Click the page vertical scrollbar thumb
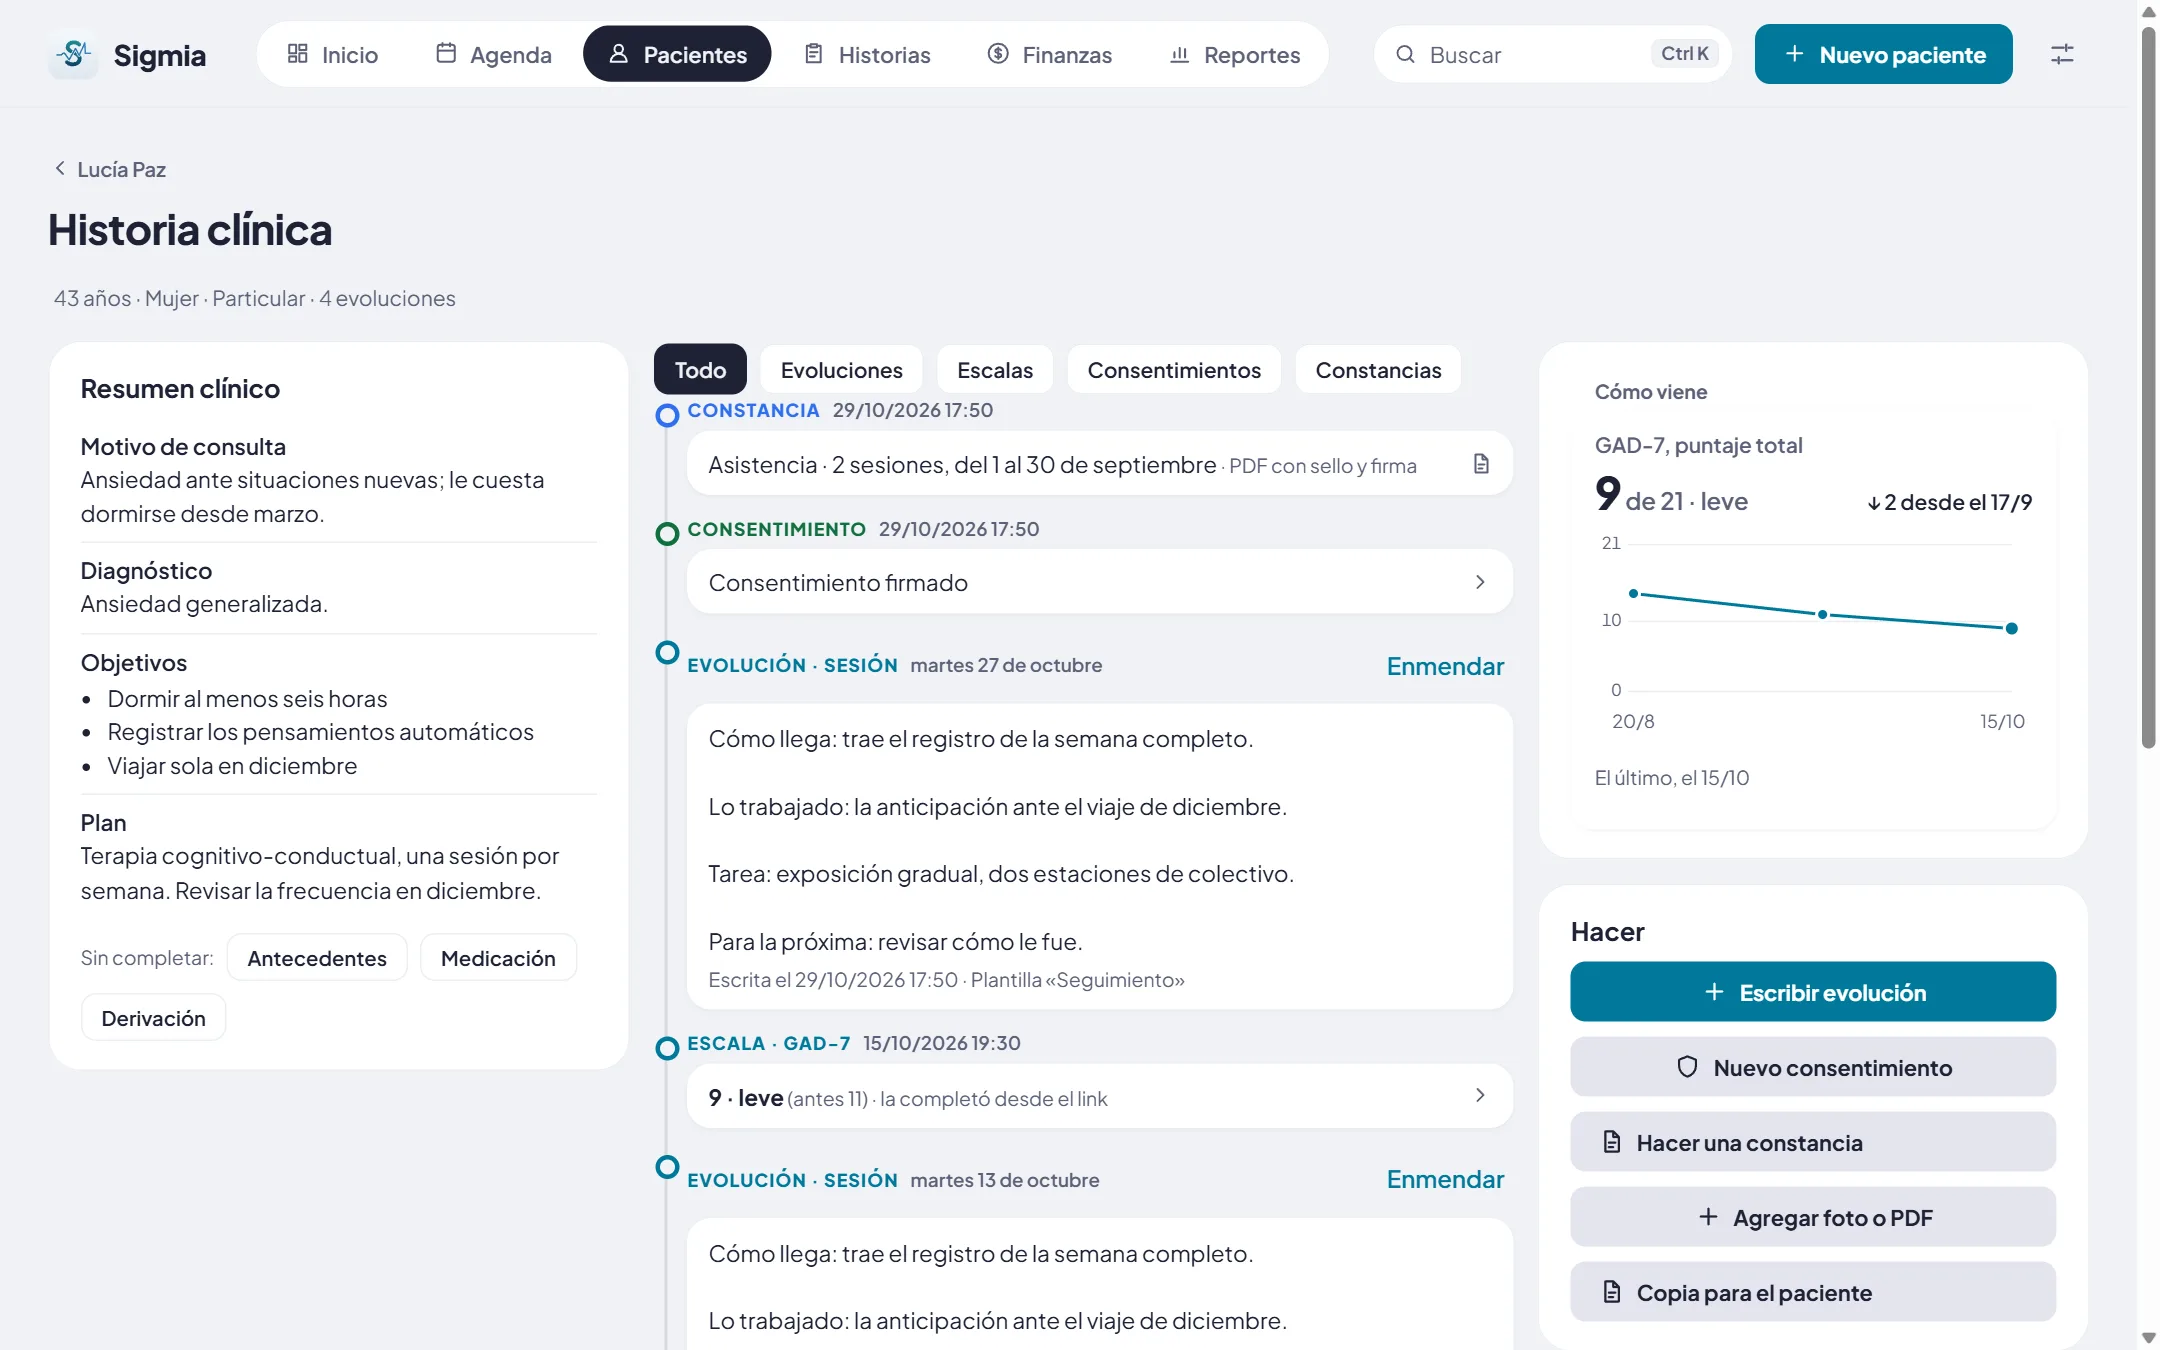 click(2148, 388)
